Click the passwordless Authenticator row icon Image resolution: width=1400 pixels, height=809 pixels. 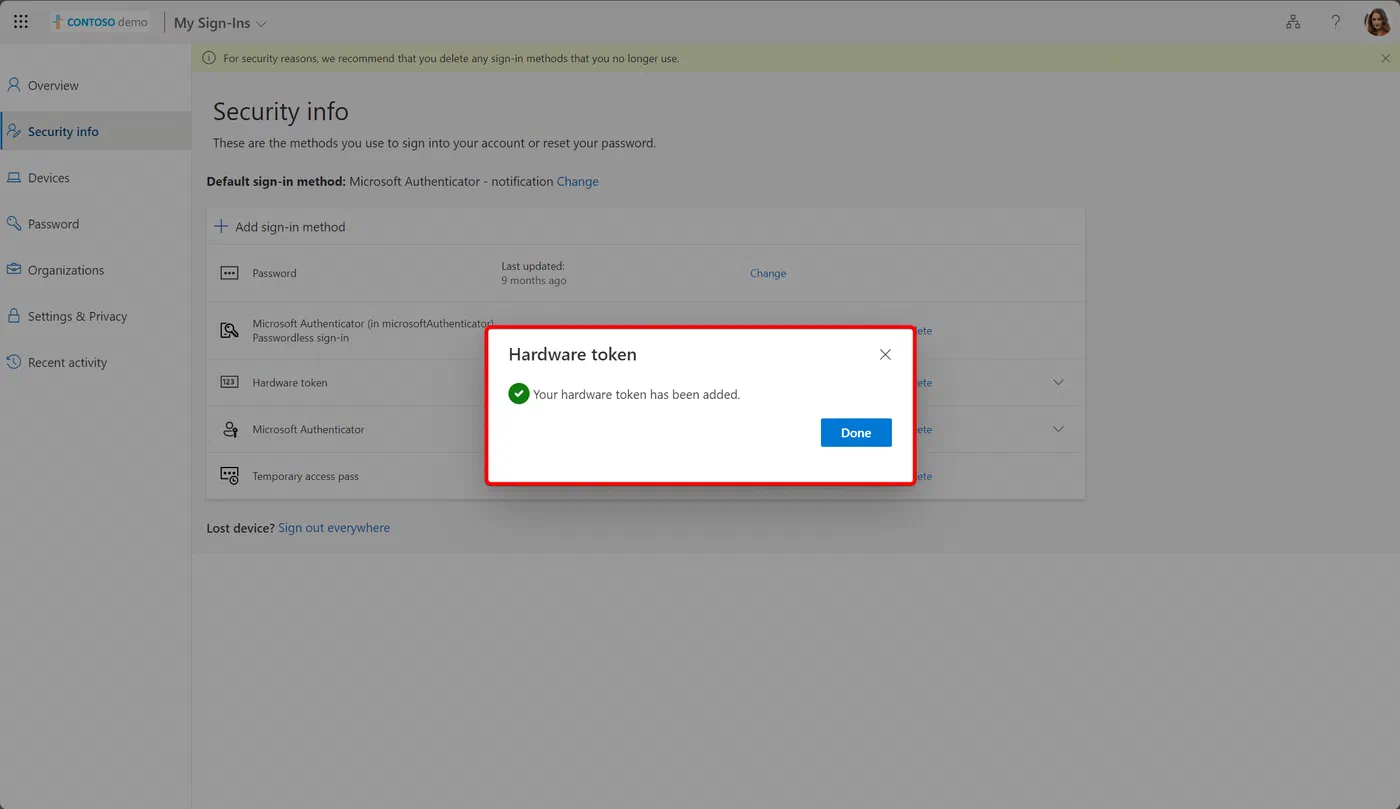click(x=229, y=331)
